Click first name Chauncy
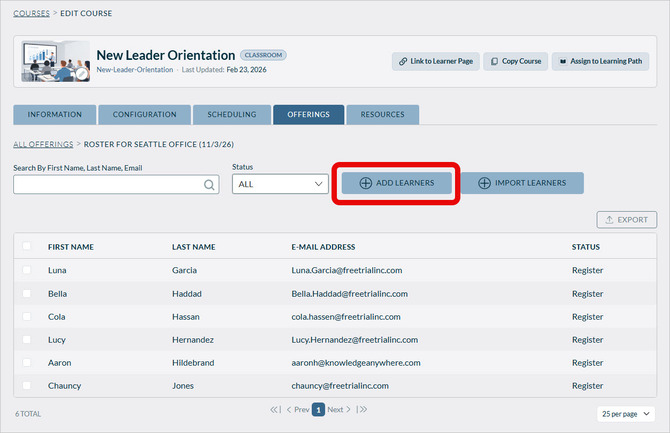The height and width of the screenshot is (433, 670). tap(65, 386)
